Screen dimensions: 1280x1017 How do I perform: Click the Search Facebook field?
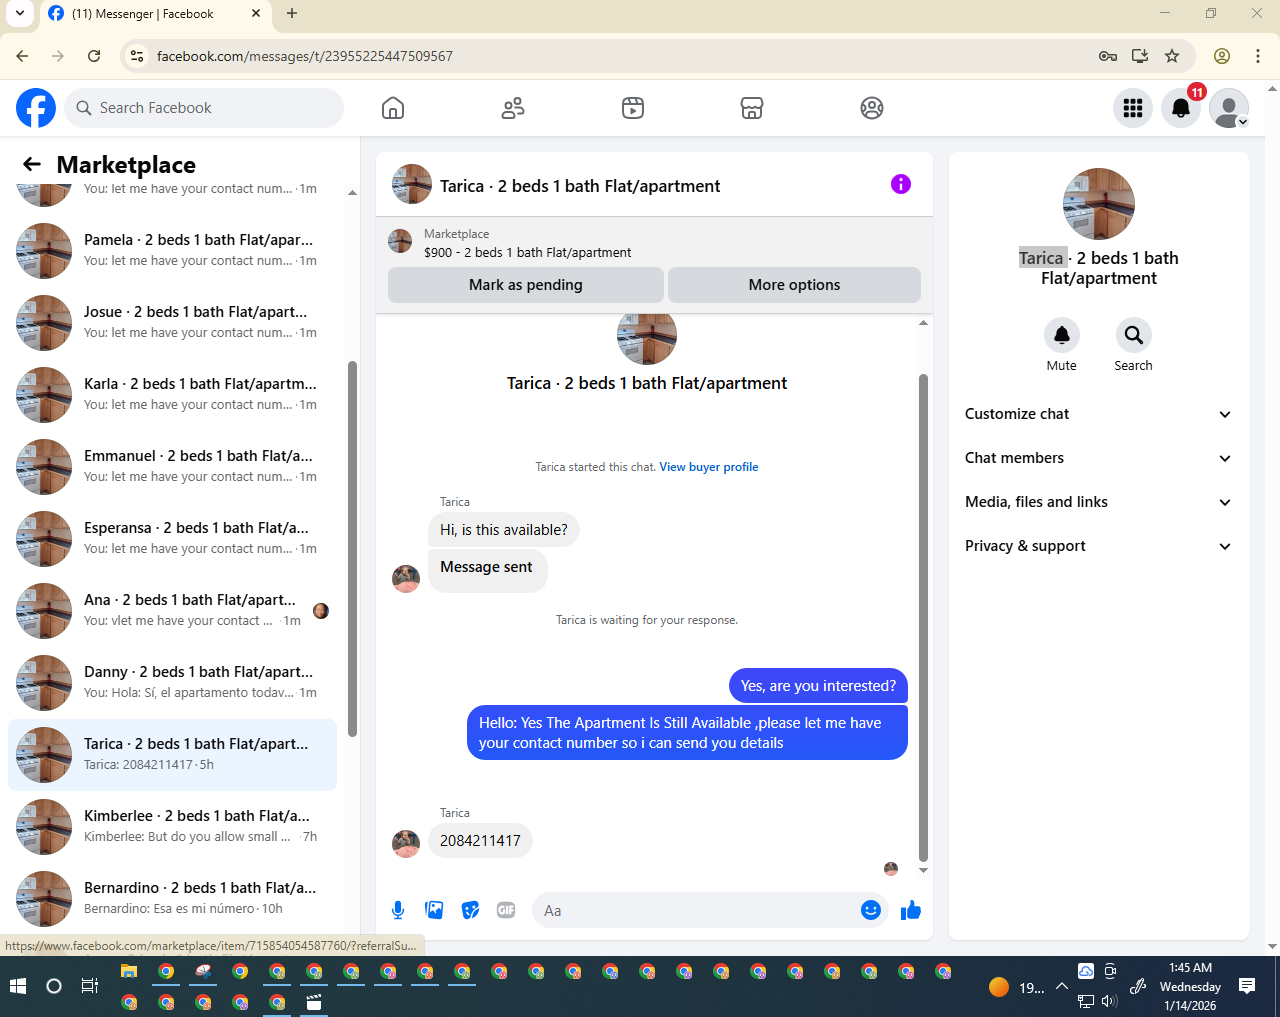tap(204, 108)
